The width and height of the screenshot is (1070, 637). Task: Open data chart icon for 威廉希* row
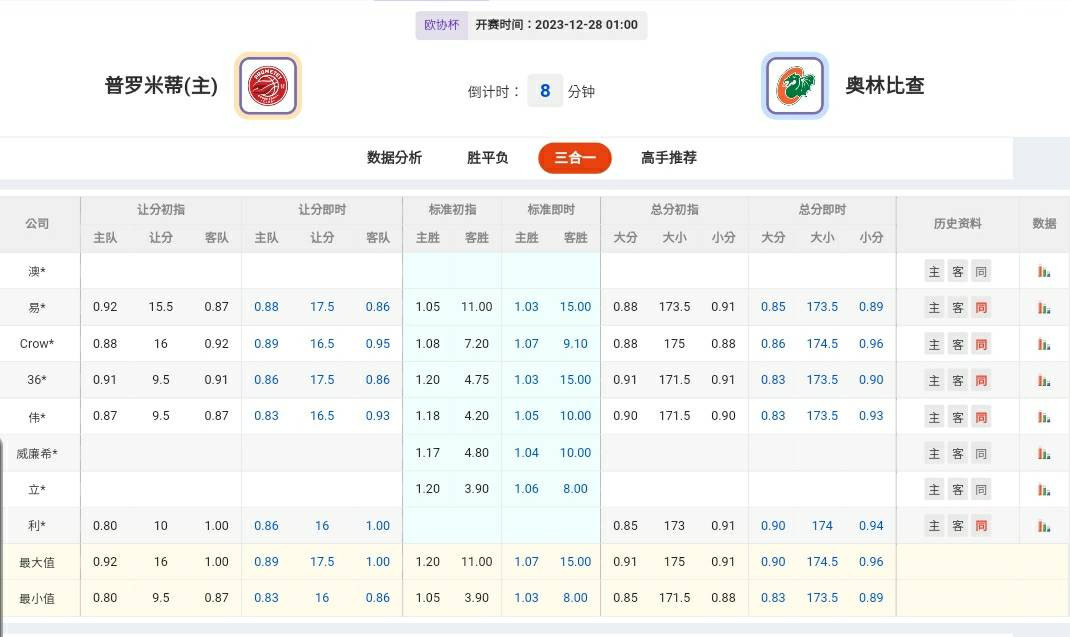pos(1043,453)
